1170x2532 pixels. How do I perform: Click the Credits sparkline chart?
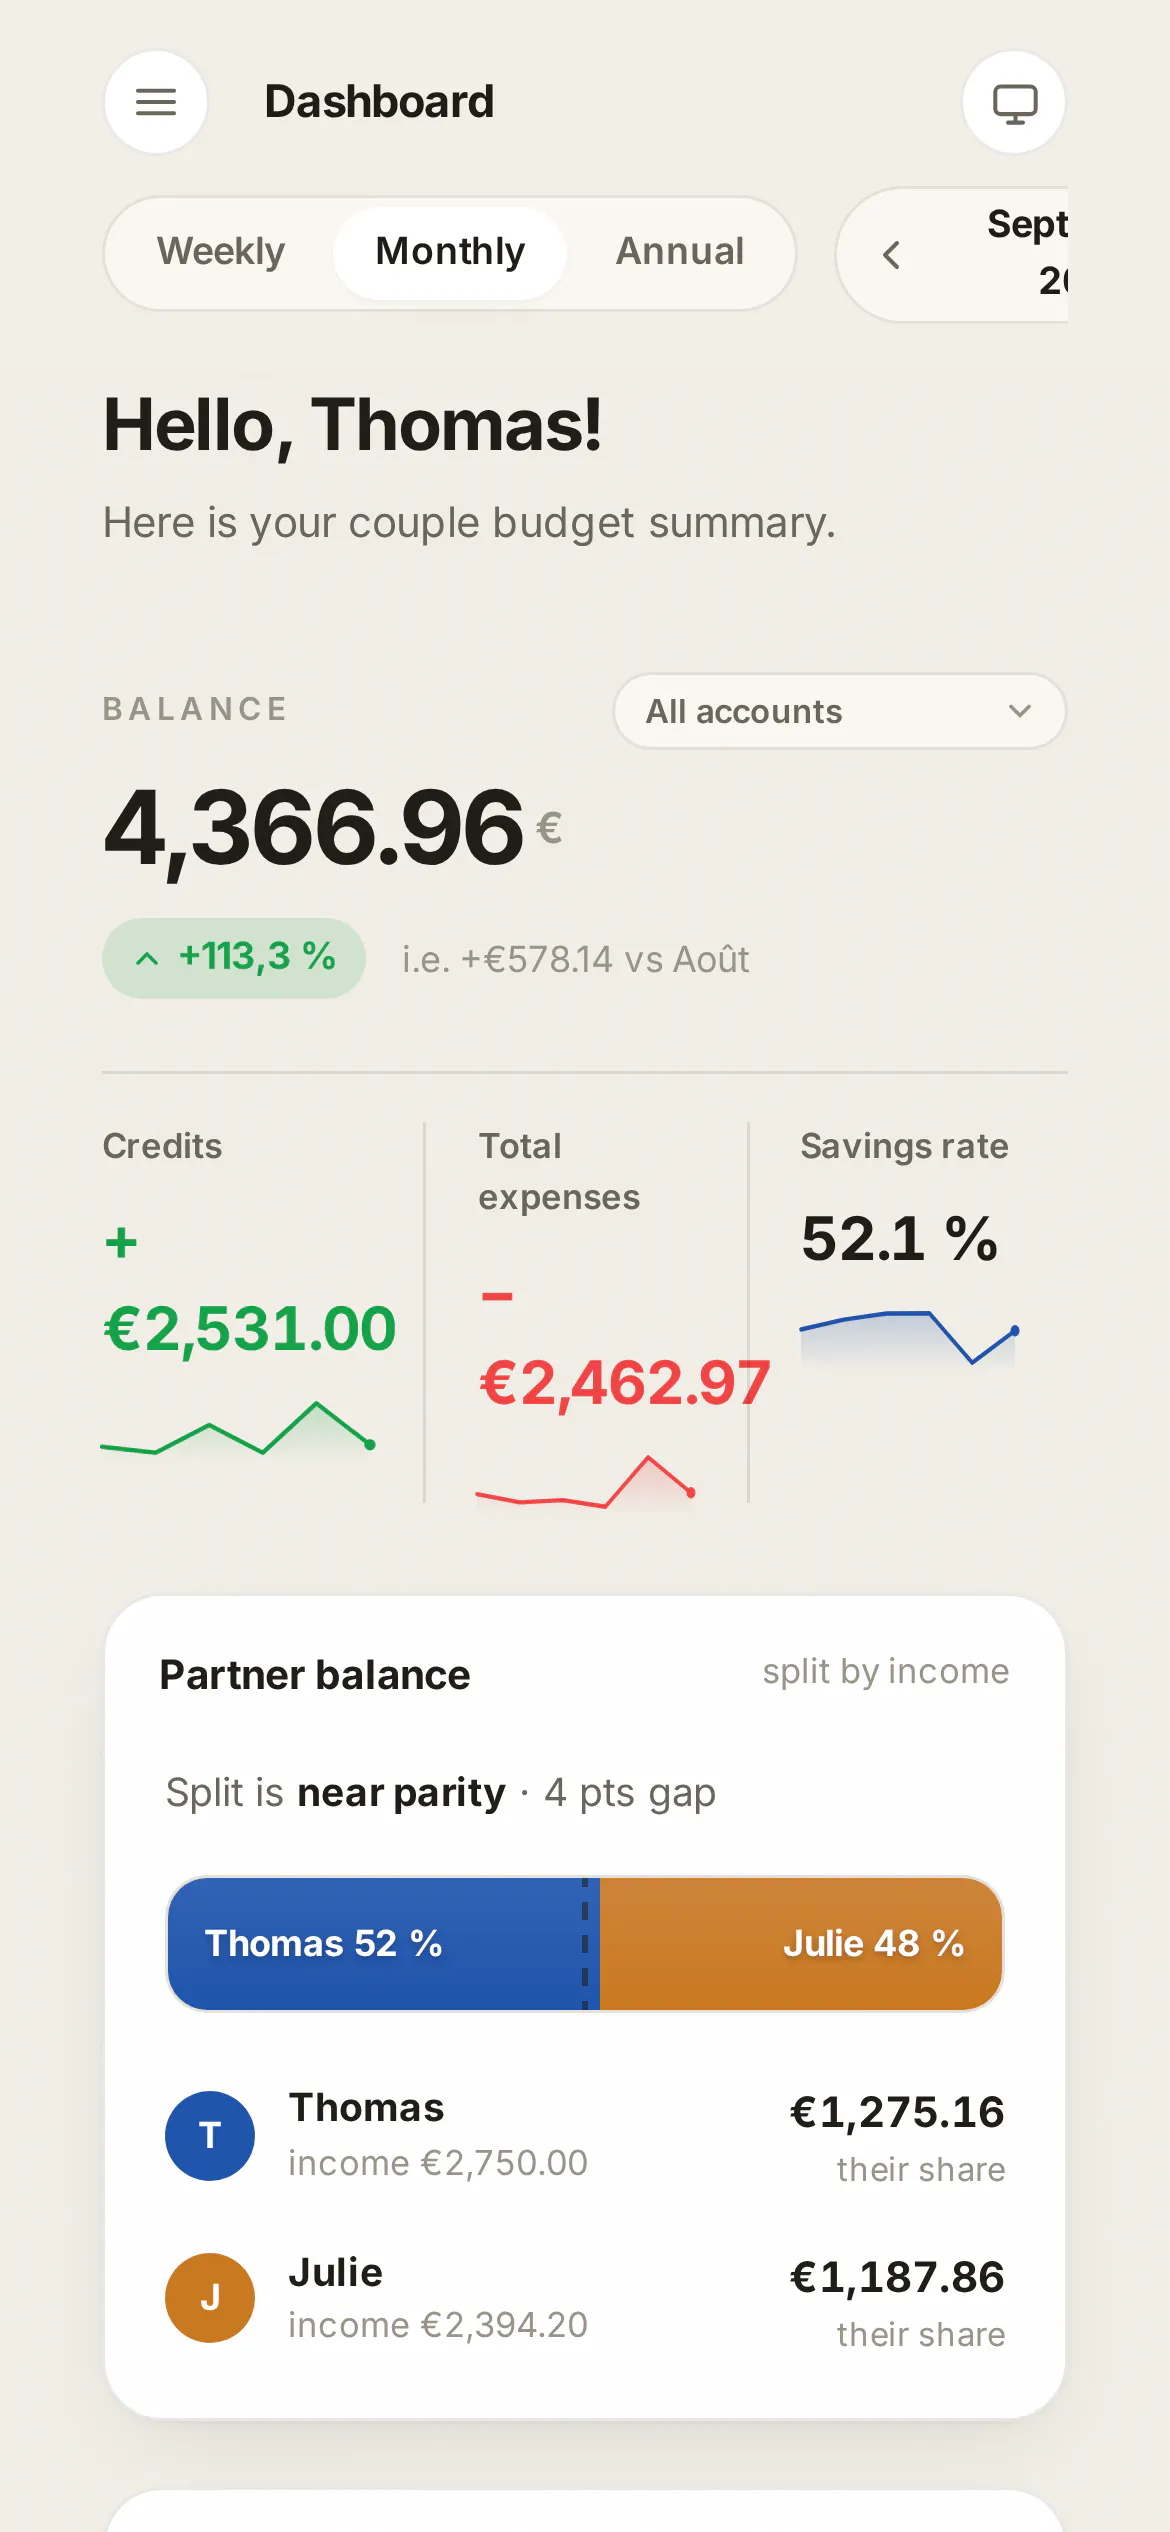click(238, 1428)
